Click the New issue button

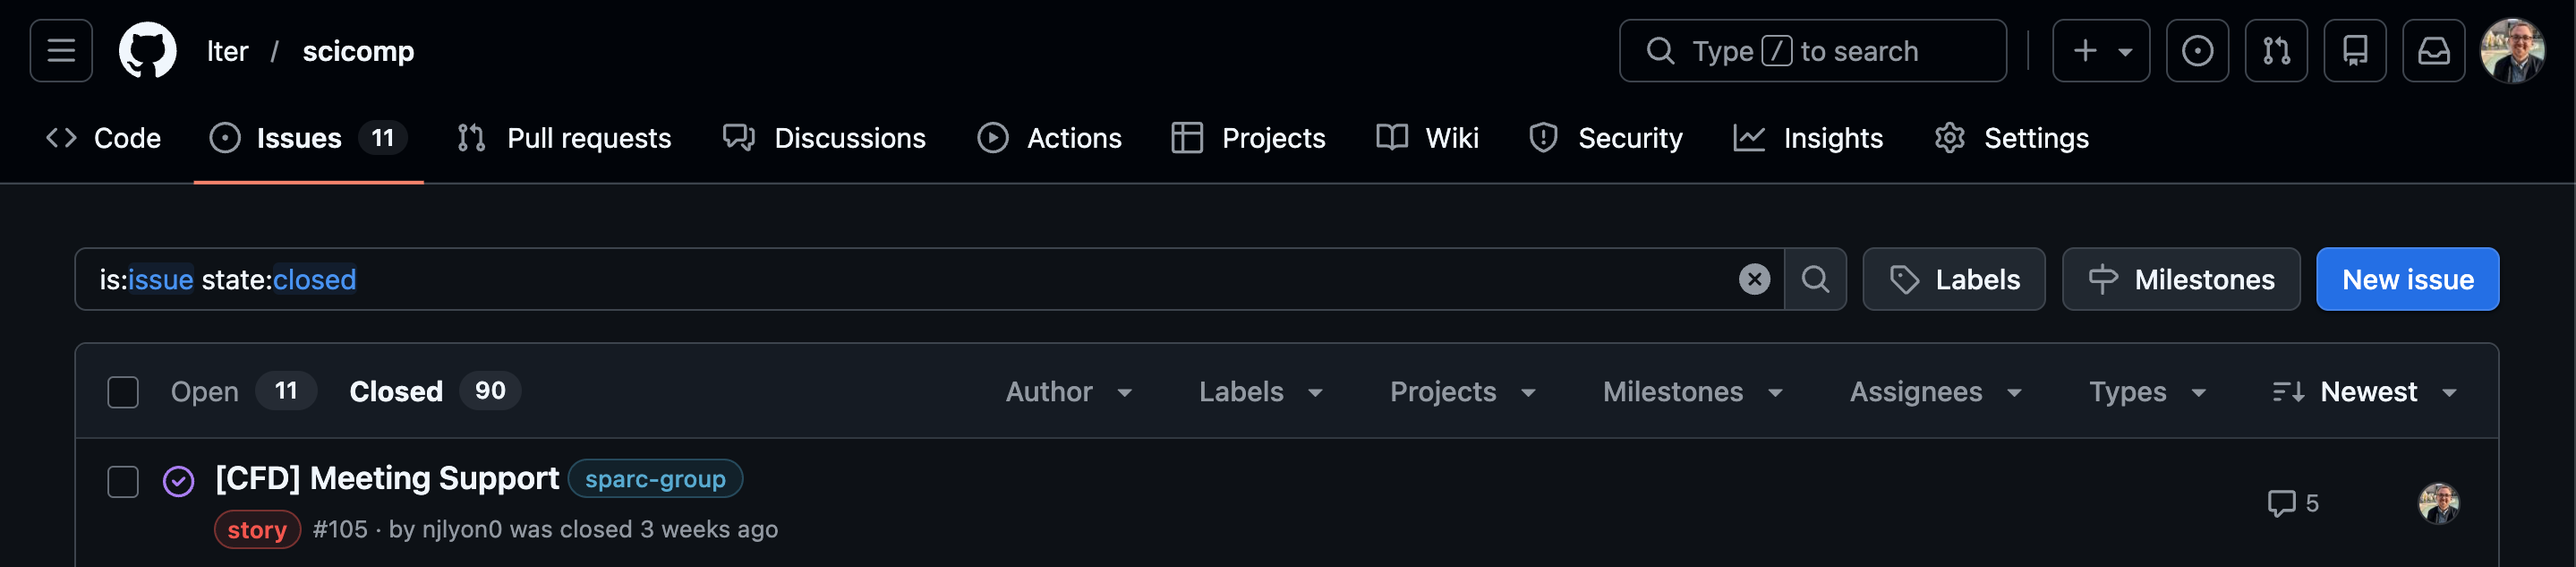(2407, 280)
